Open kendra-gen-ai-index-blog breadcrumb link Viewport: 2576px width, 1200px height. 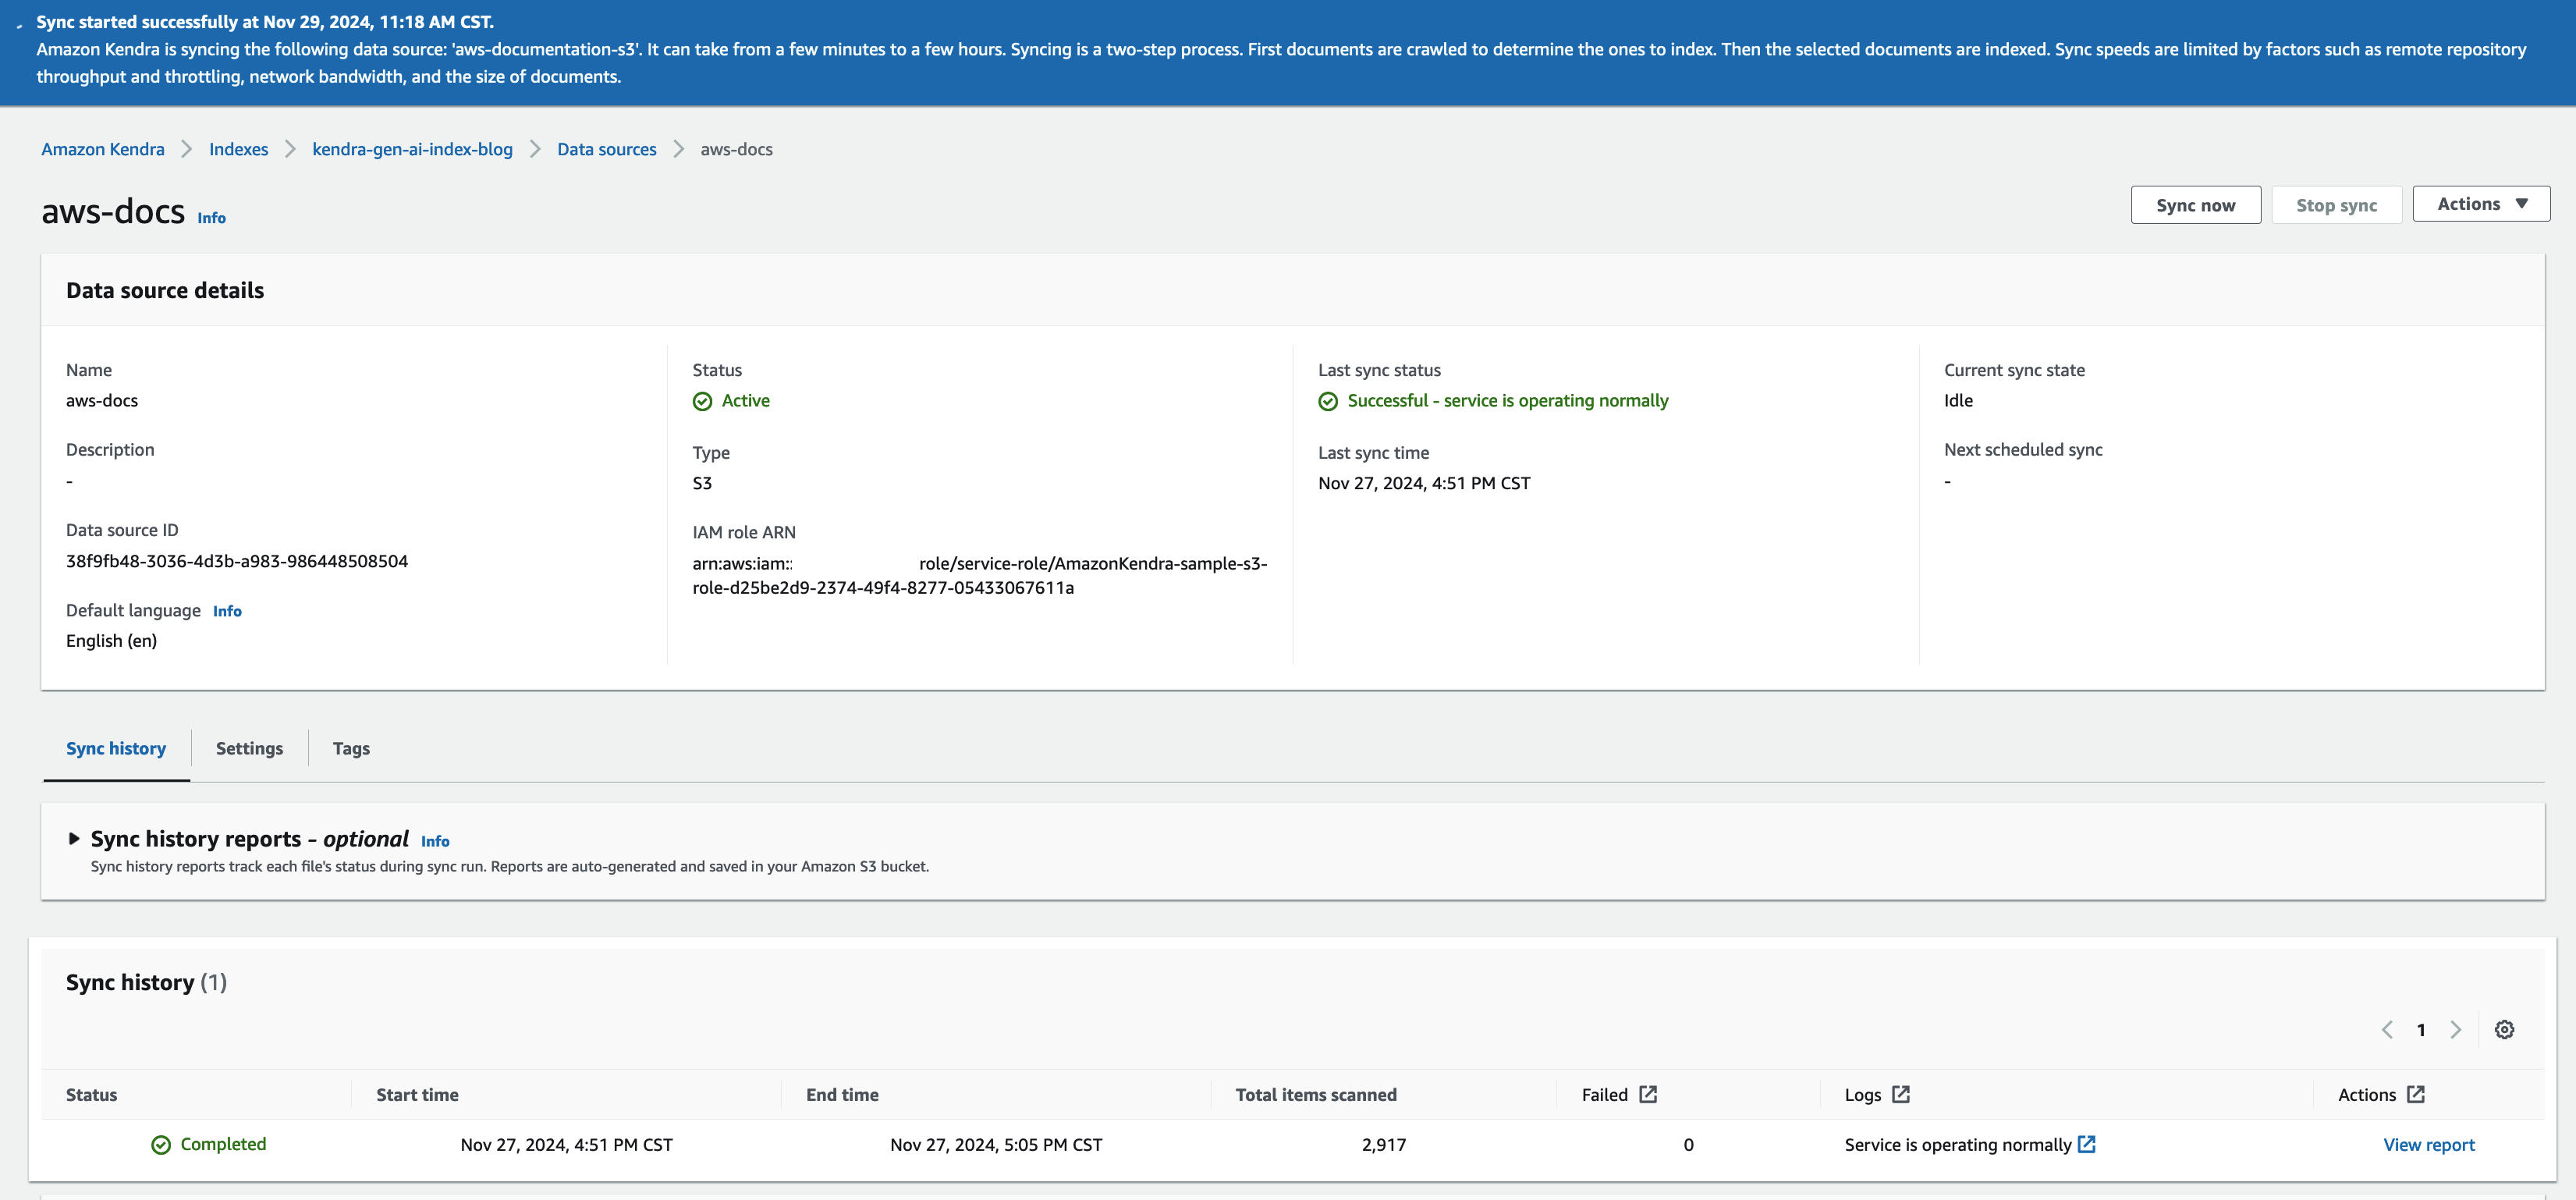coord(412,149)
